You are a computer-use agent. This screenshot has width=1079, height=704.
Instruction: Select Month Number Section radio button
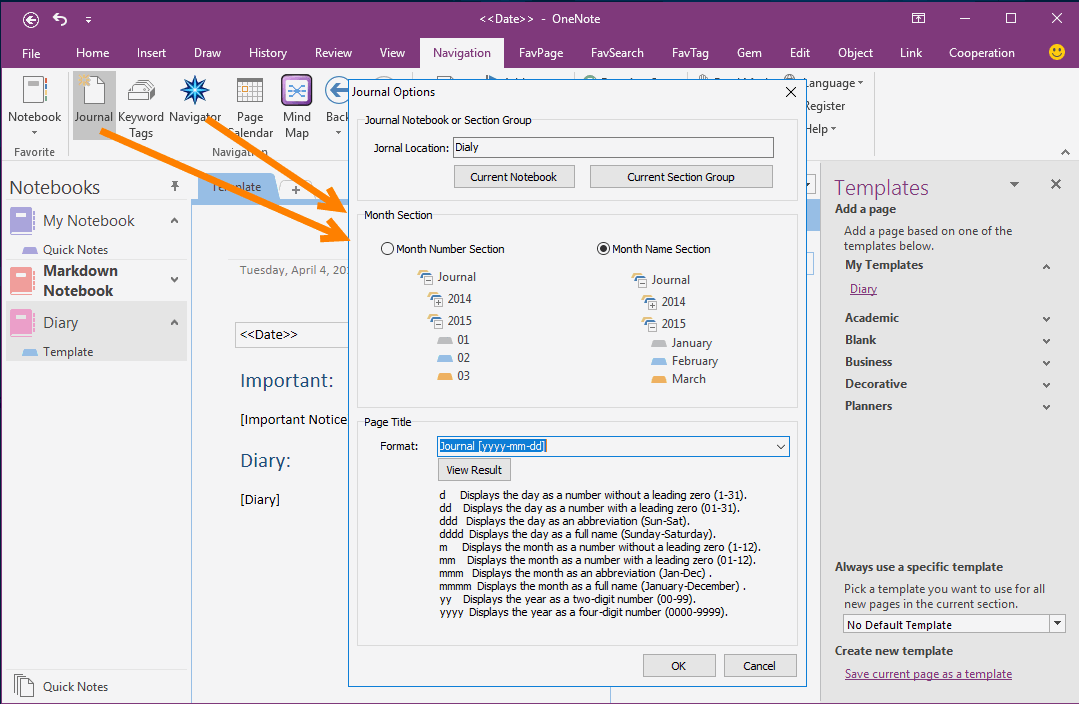tap(387, 249)
